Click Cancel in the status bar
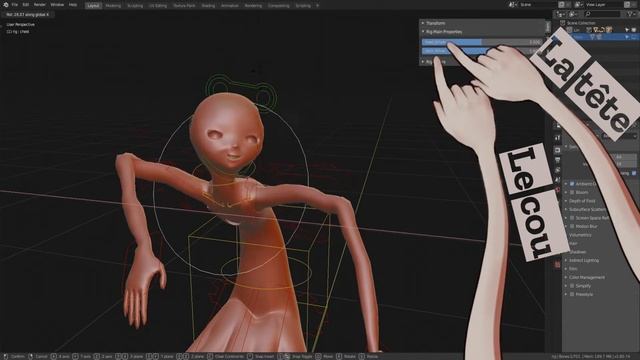The image size is (640, 360). [x=41, y=357]
